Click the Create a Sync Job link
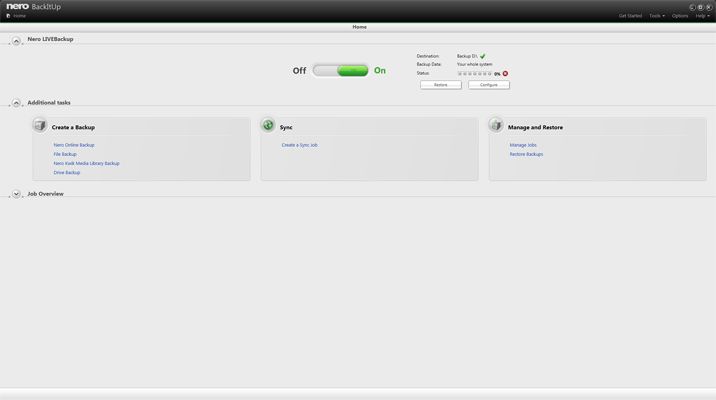The width and height of the screenshot is (716, 400). pos(300,145)
